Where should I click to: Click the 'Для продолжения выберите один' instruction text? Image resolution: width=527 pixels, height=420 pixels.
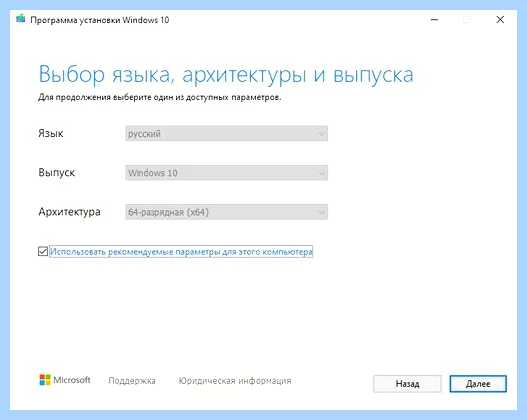tap(160, 97)
